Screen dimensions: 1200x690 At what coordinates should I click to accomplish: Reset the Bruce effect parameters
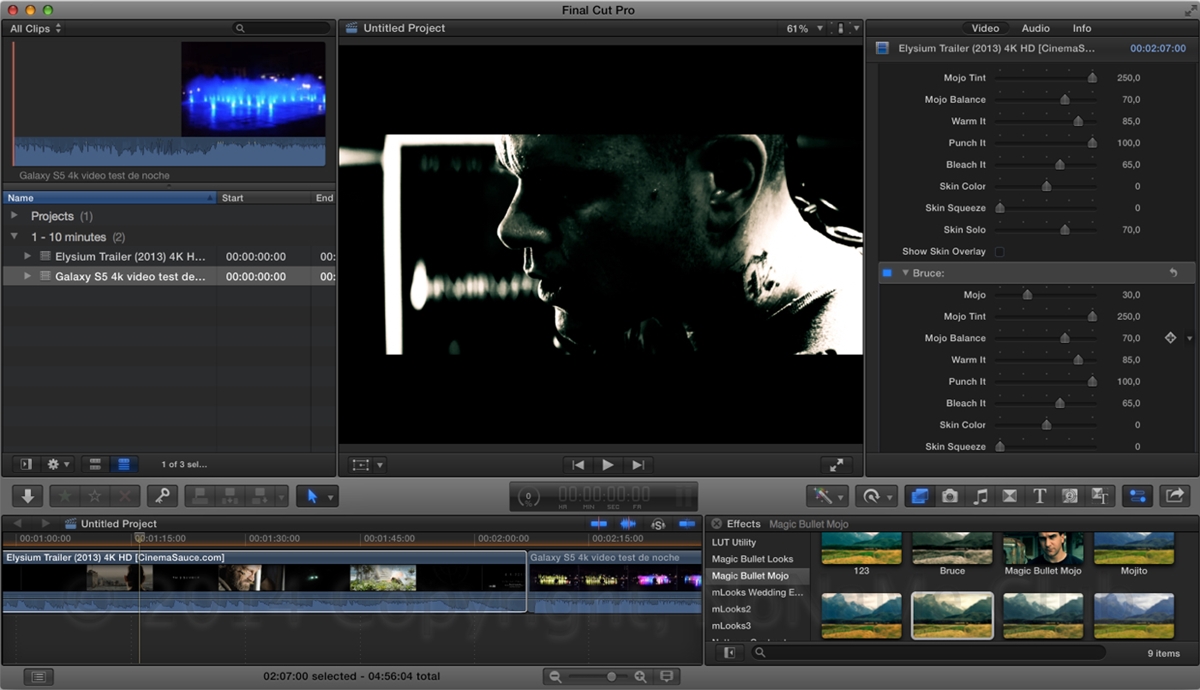point(1173,273)
